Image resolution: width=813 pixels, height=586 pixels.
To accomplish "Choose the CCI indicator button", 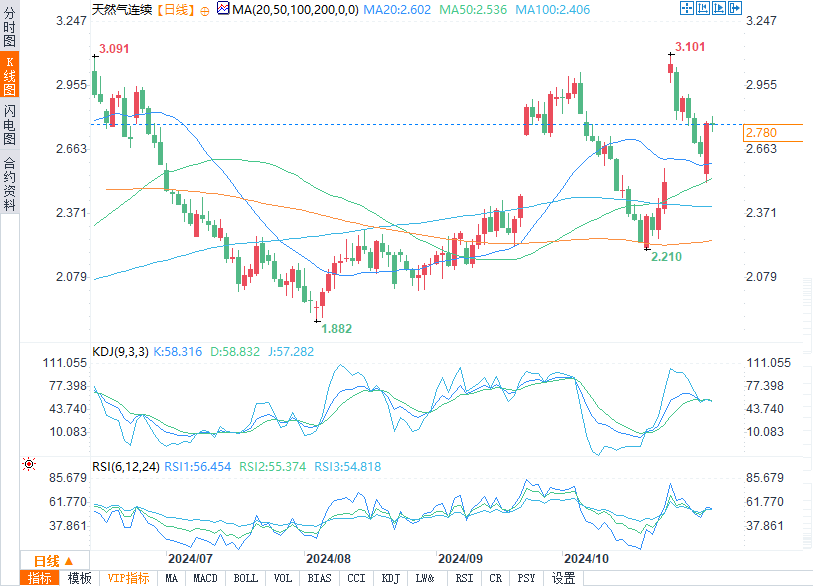I will 356,578.
